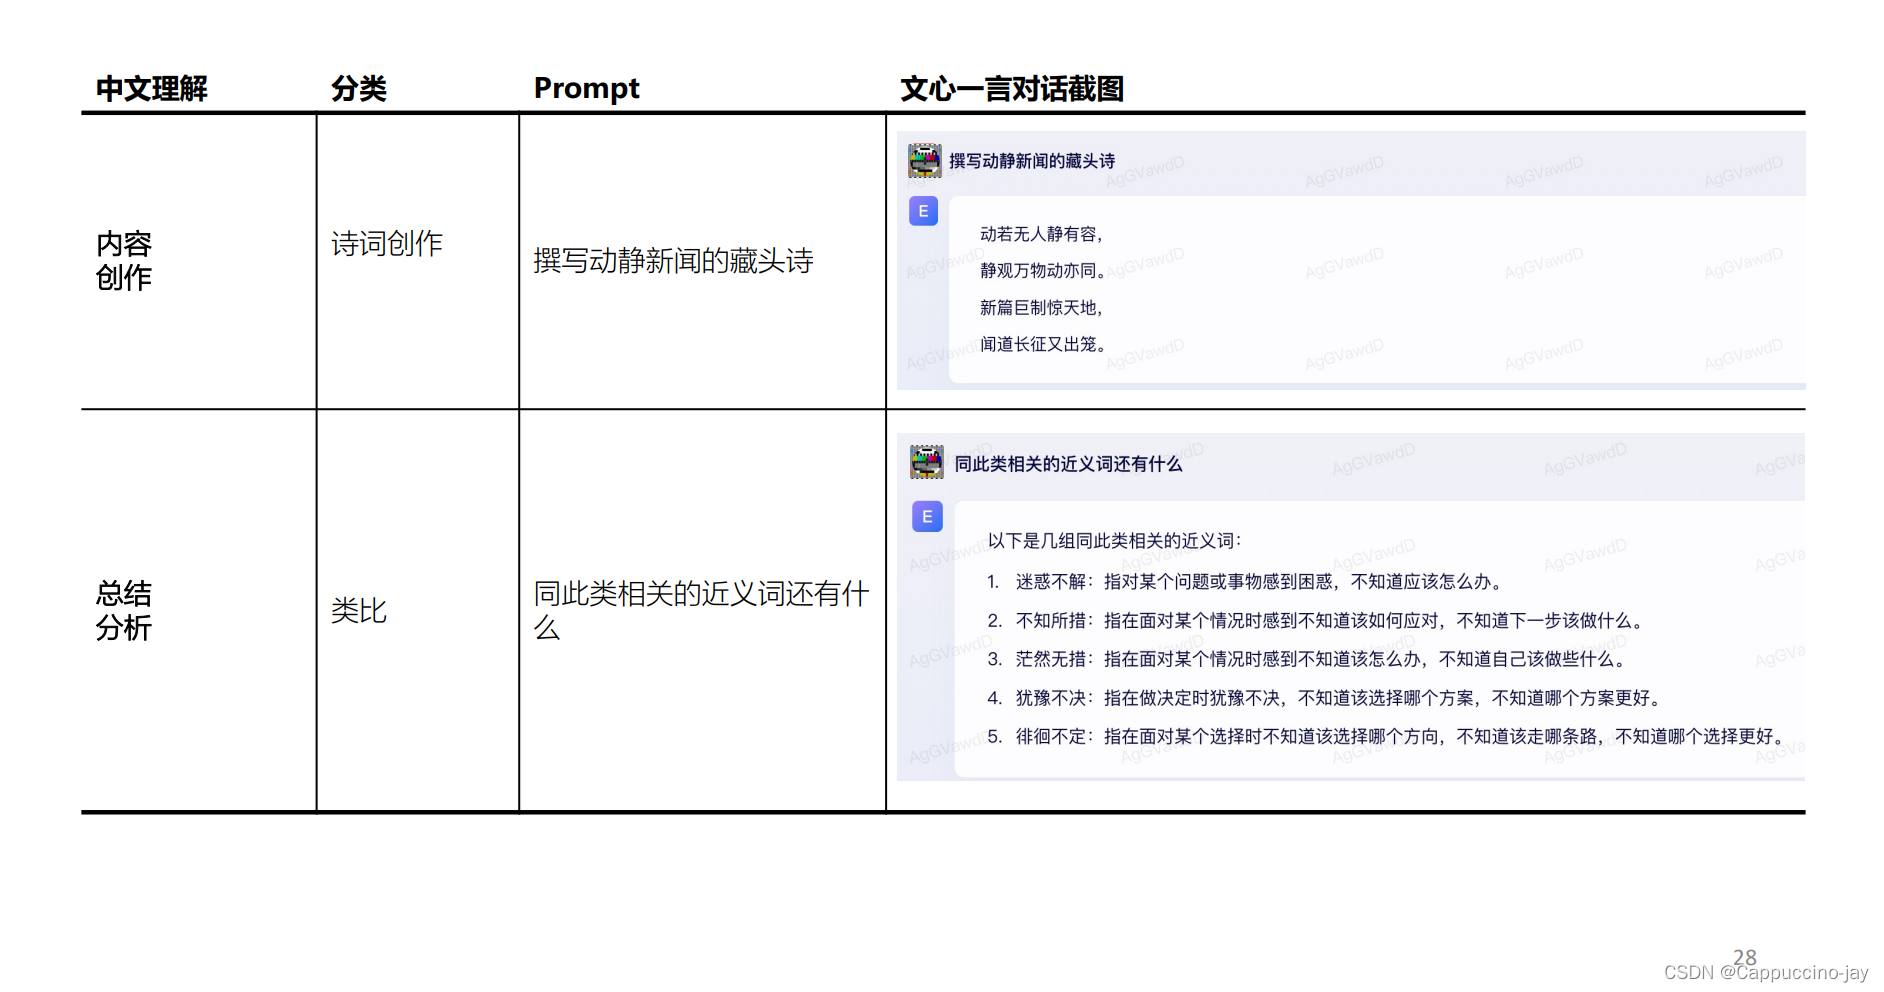Click the user avatar beside 同此类相关的近义词还有什么 chat message

click(927, 462)
